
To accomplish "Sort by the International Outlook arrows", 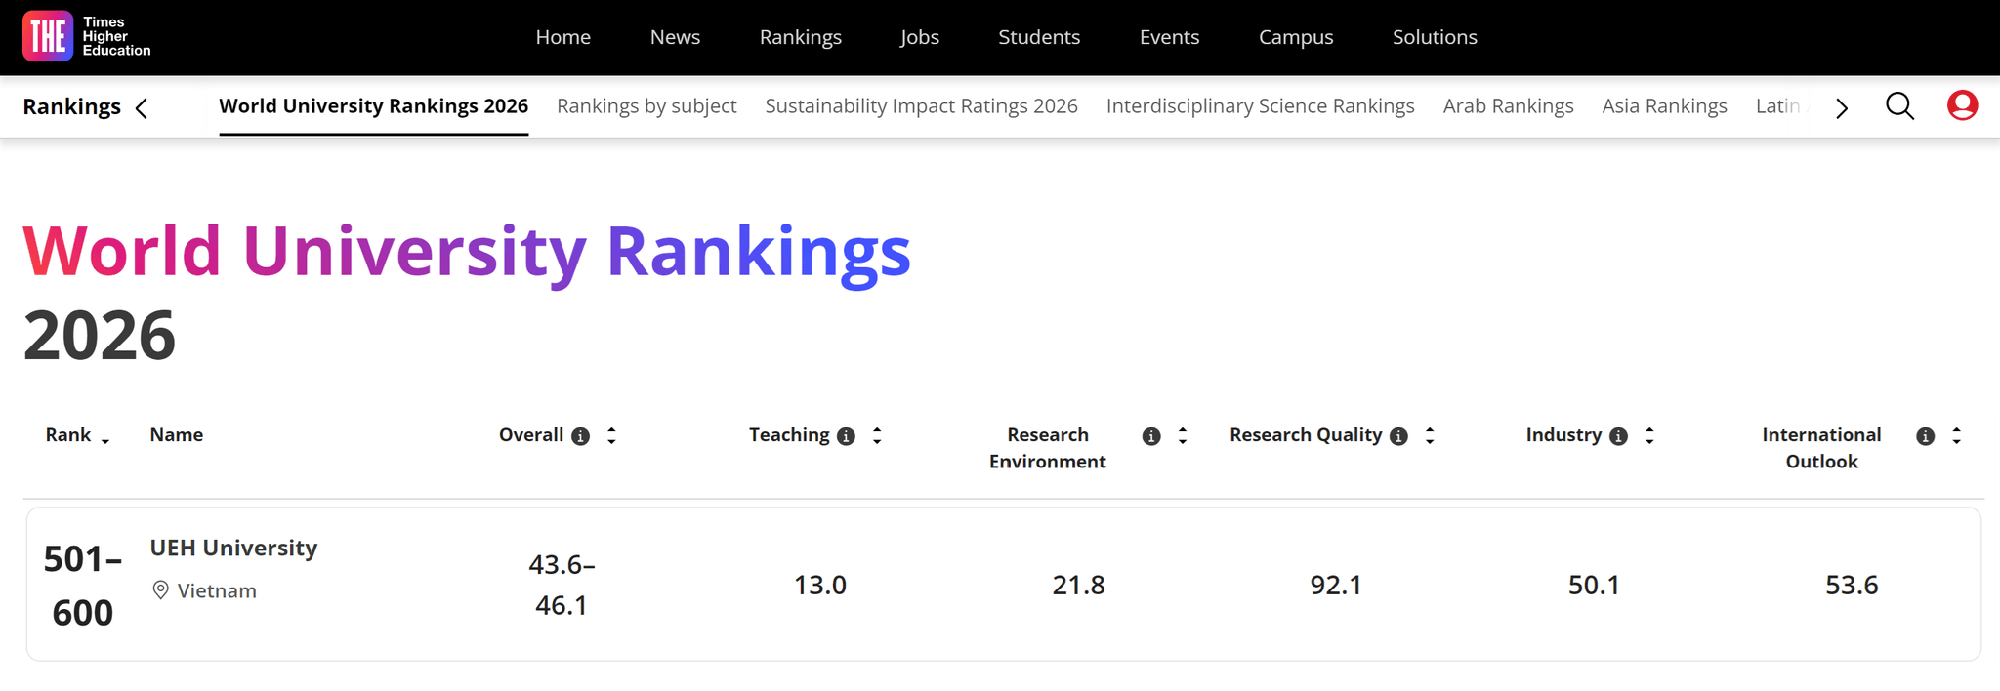I will pos(1956,435).
